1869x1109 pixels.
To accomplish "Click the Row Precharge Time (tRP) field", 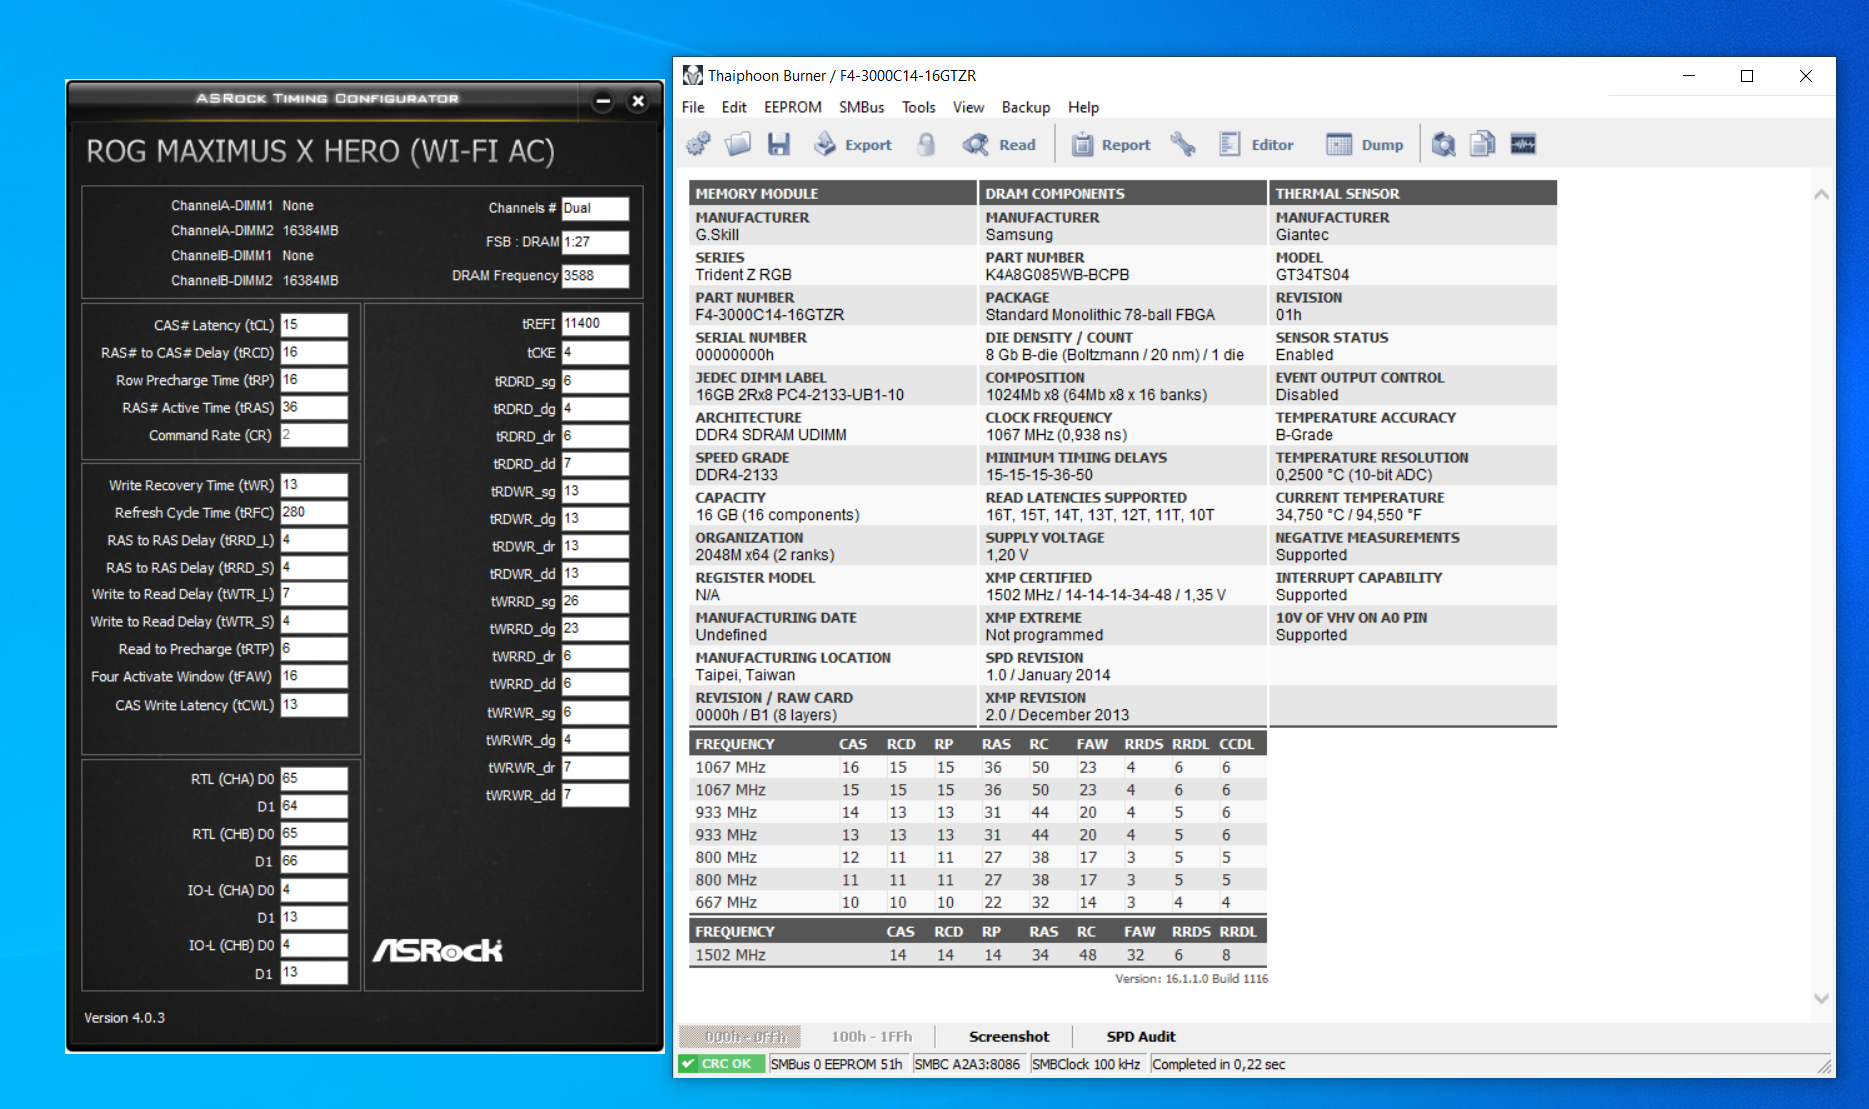I will pos(314,380).
